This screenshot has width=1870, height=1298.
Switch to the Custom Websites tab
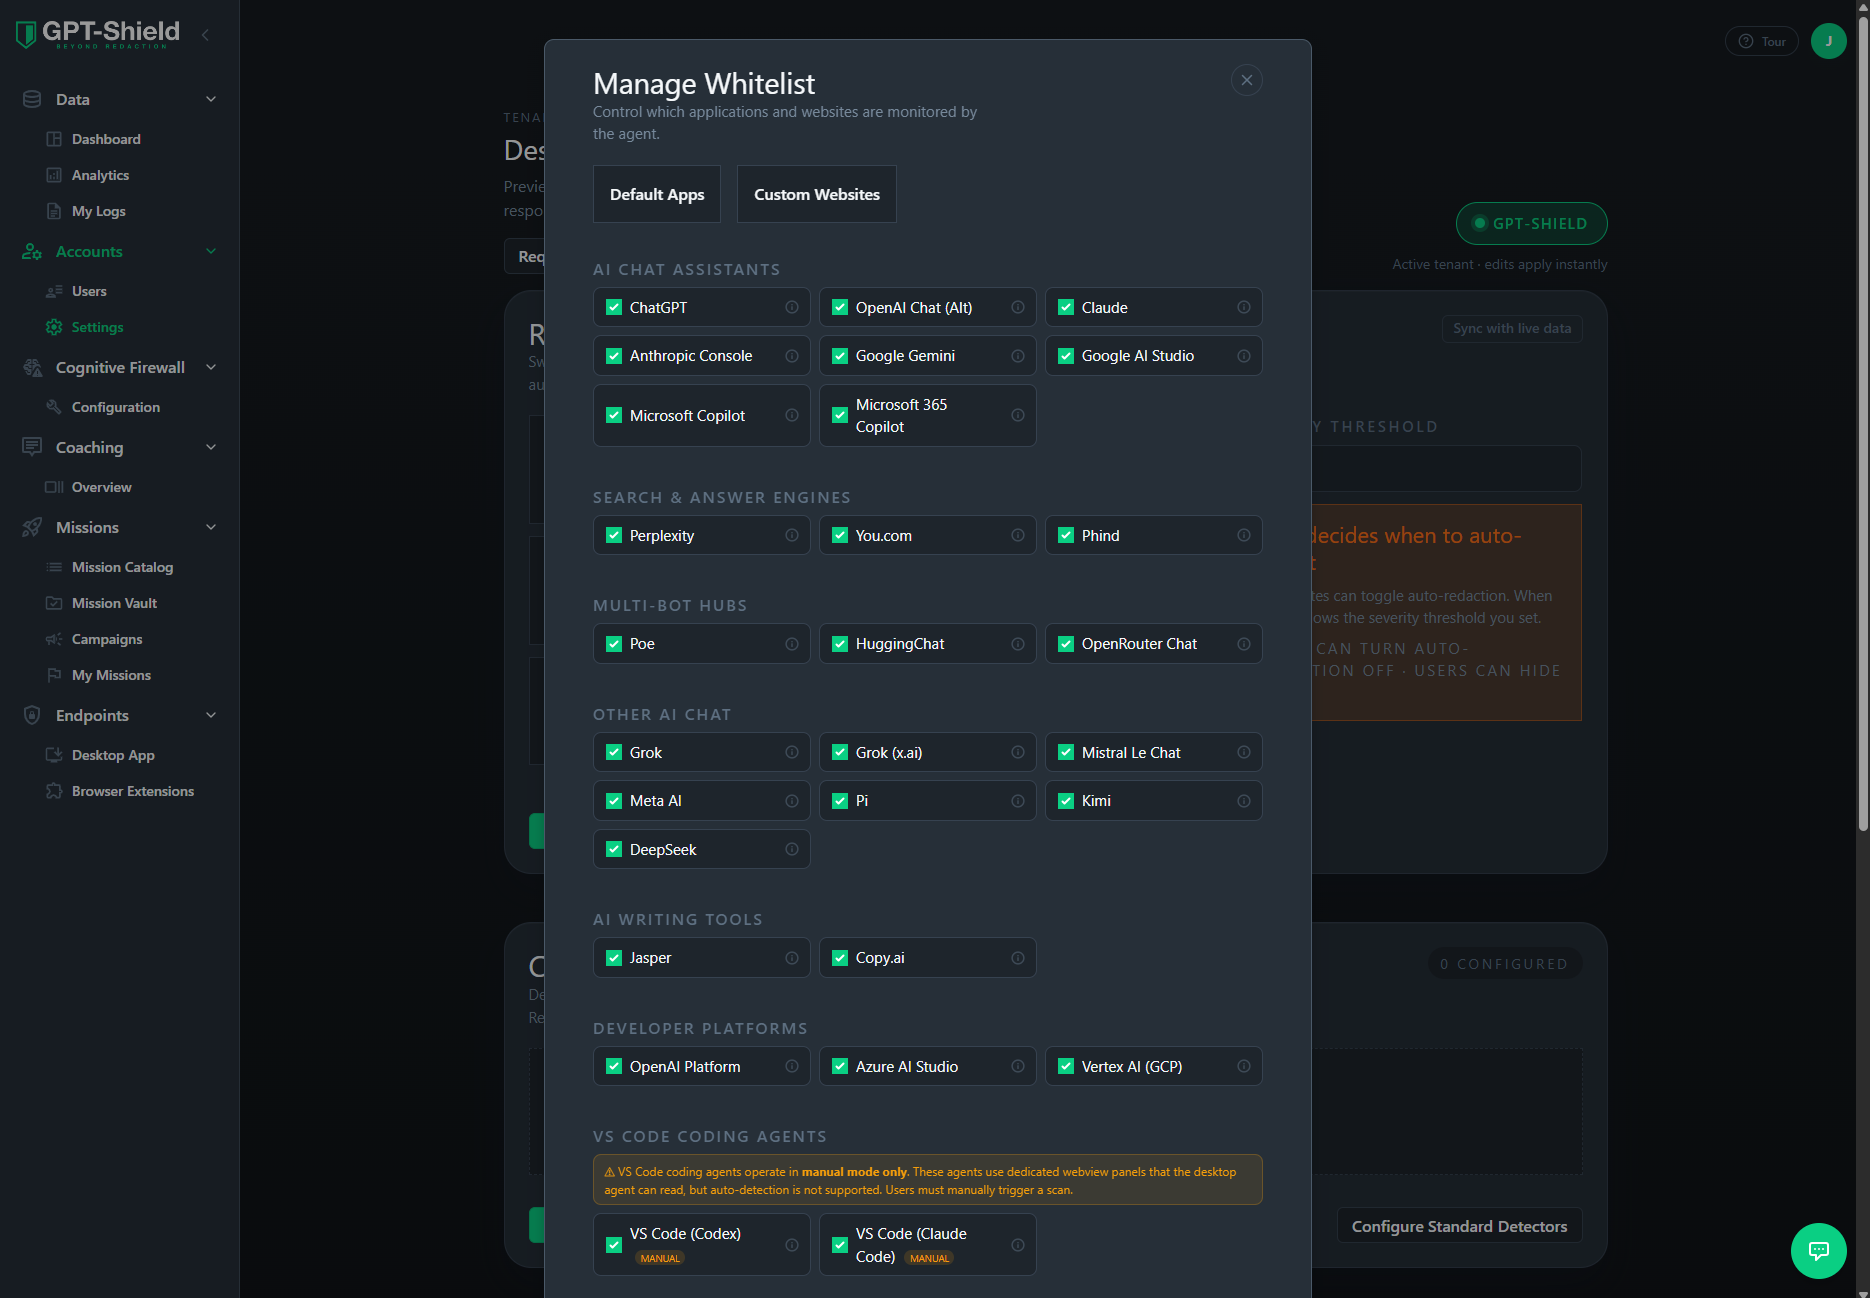[817, 194]
